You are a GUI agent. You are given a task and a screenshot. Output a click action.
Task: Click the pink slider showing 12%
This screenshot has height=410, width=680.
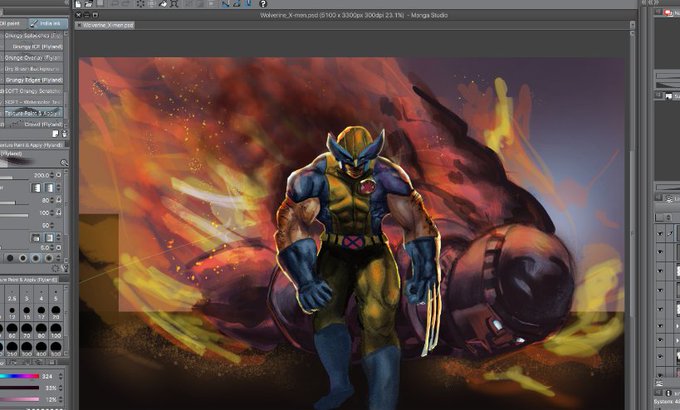coord(20,399)
